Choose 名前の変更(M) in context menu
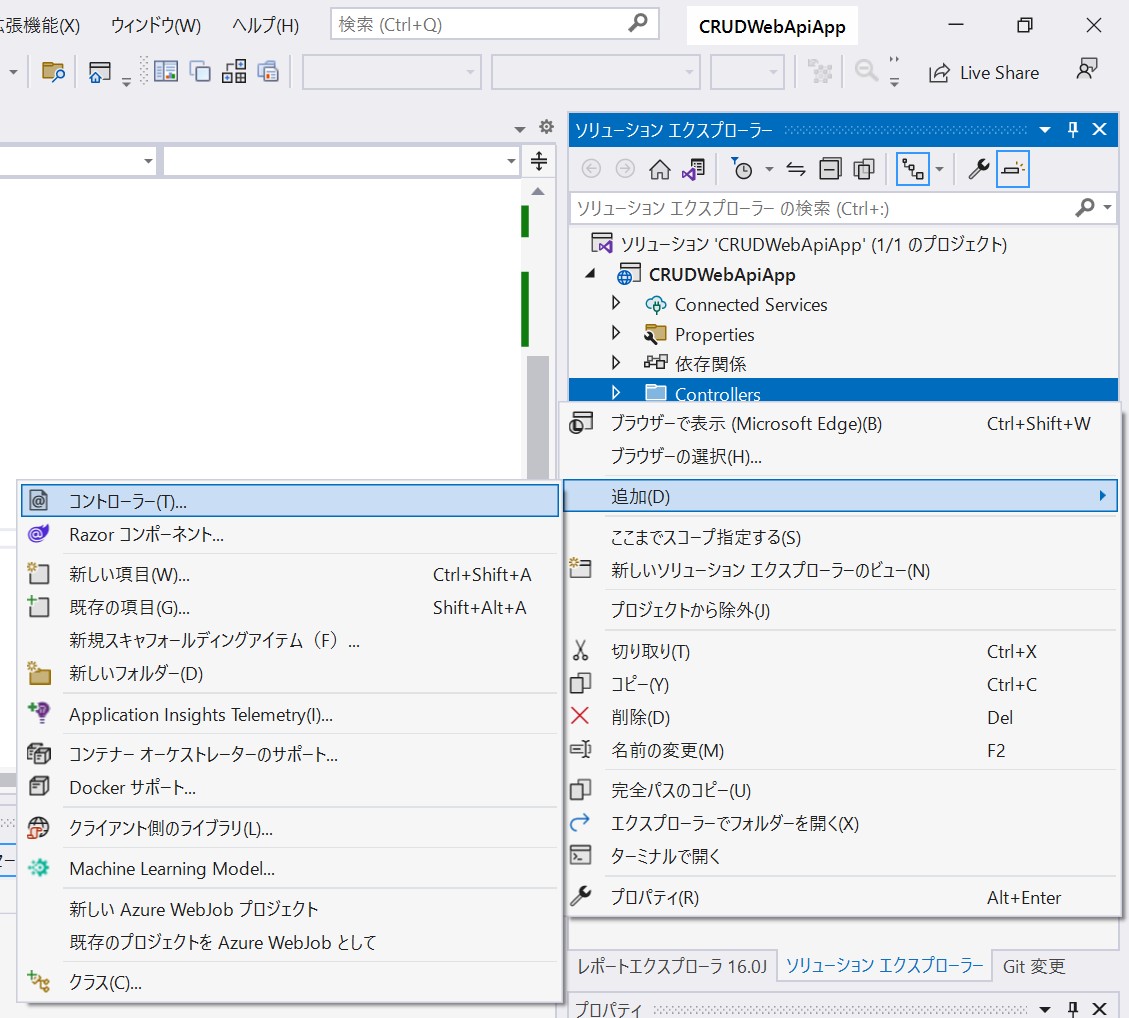This screenshot has width=1129, height=1018. click(x=840, y=751)
